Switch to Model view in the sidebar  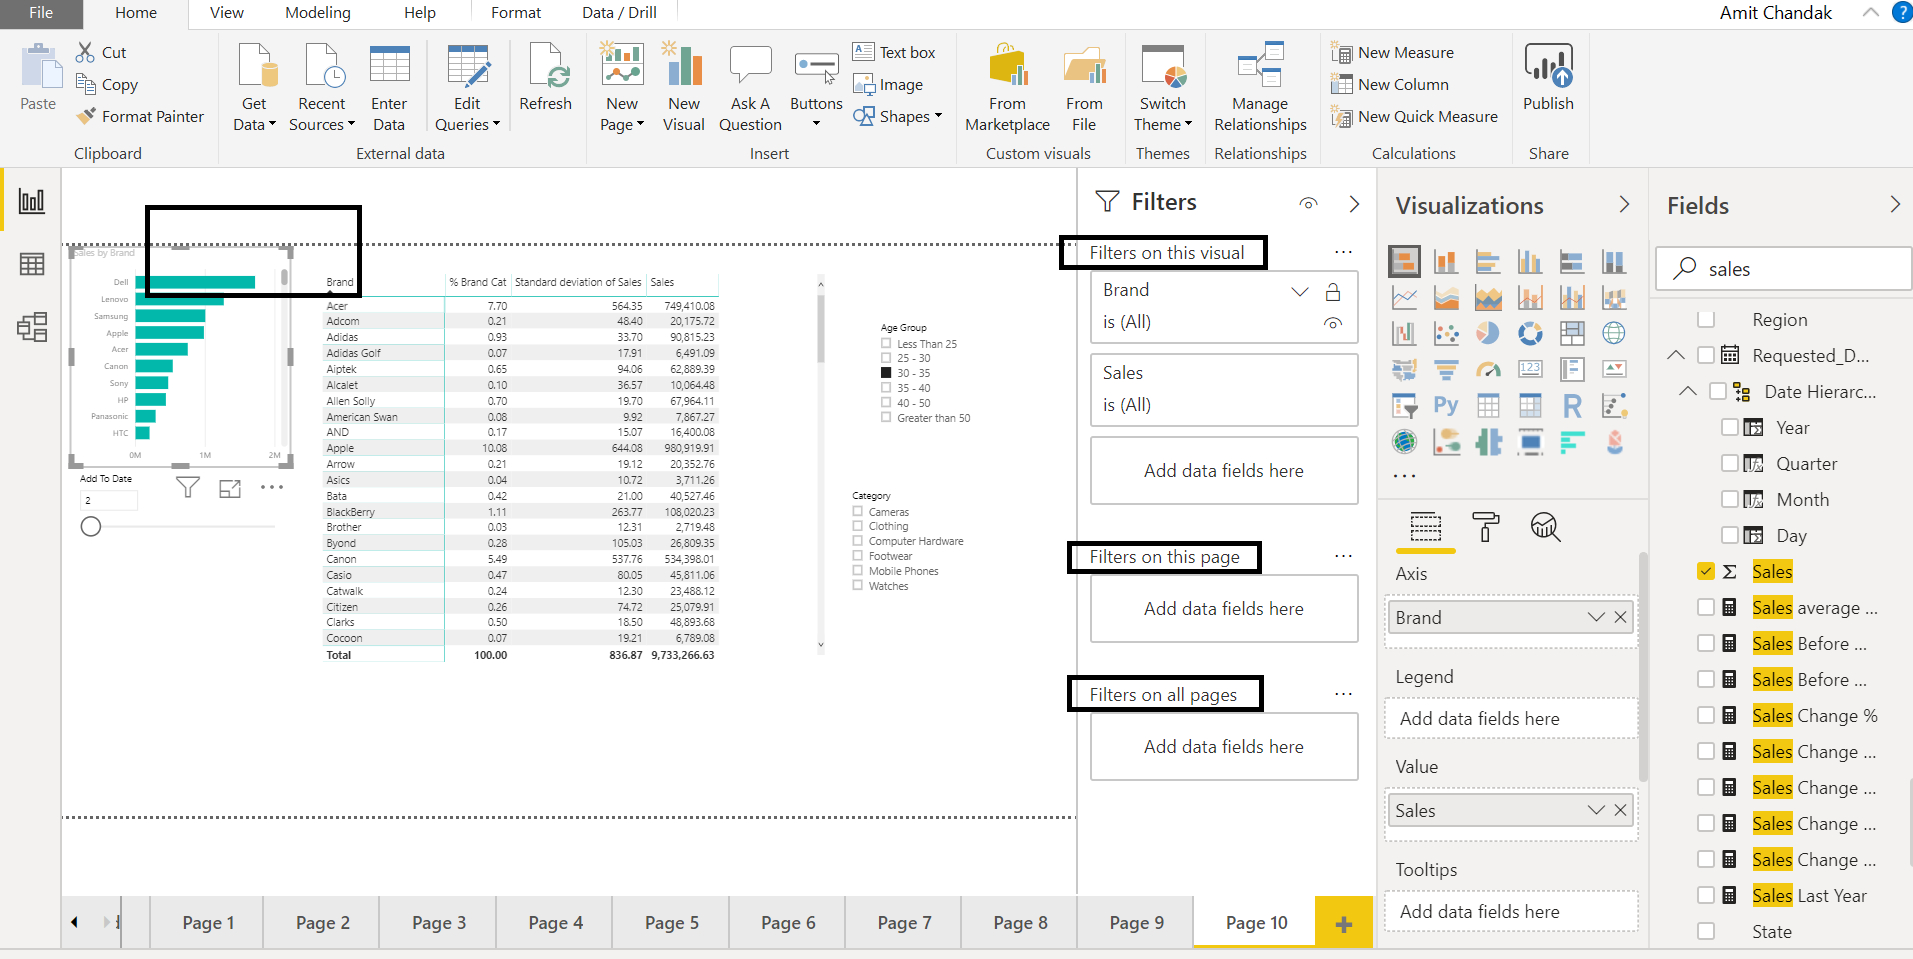[x=32, y=327]
